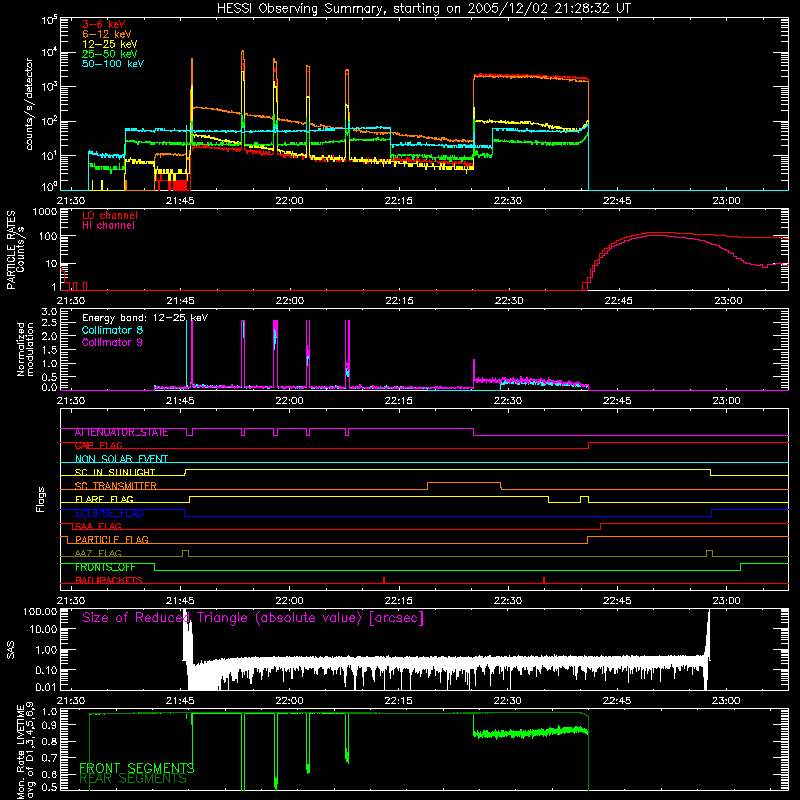This screenshot has width=800, height=800.
Task: Click the second bad packets red marker
Action: tap(544, 580)
